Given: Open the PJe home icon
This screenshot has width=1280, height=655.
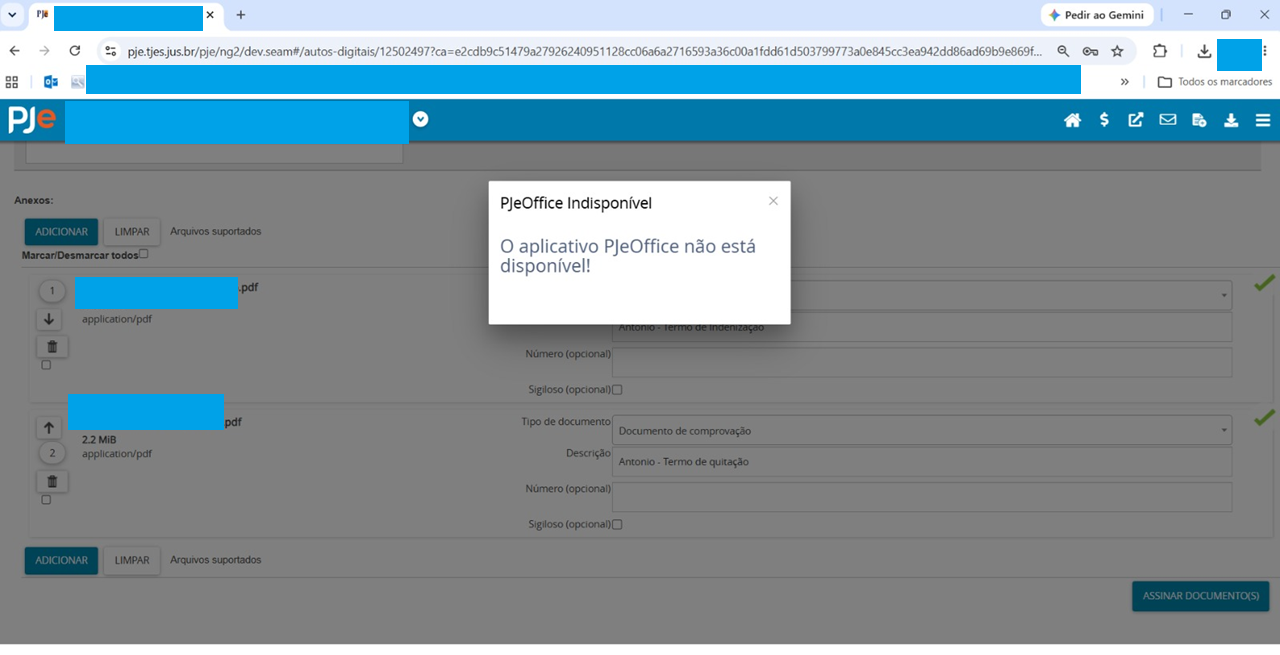Looking at the screenshot, I should point(1072,120).
